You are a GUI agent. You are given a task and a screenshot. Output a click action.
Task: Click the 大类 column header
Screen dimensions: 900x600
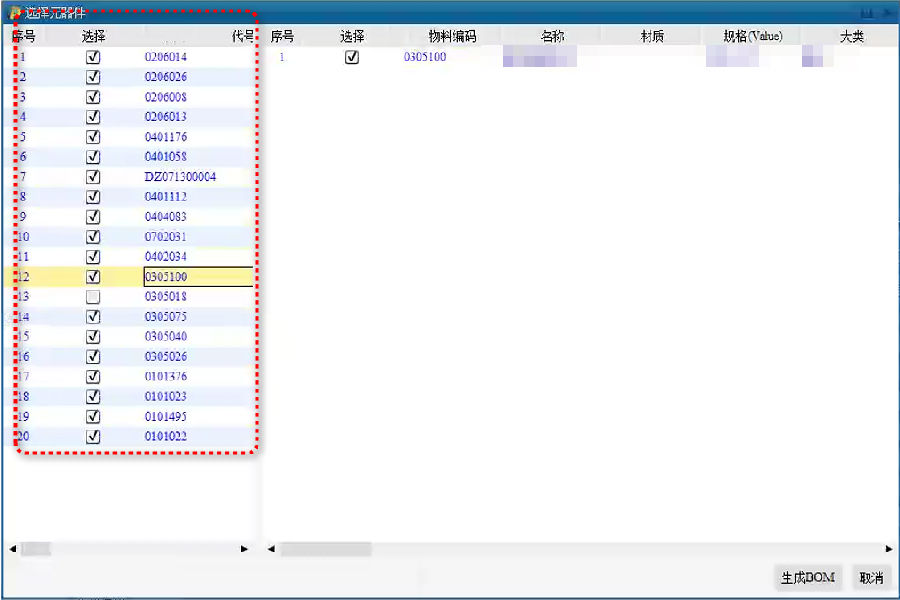coord(851,36)
